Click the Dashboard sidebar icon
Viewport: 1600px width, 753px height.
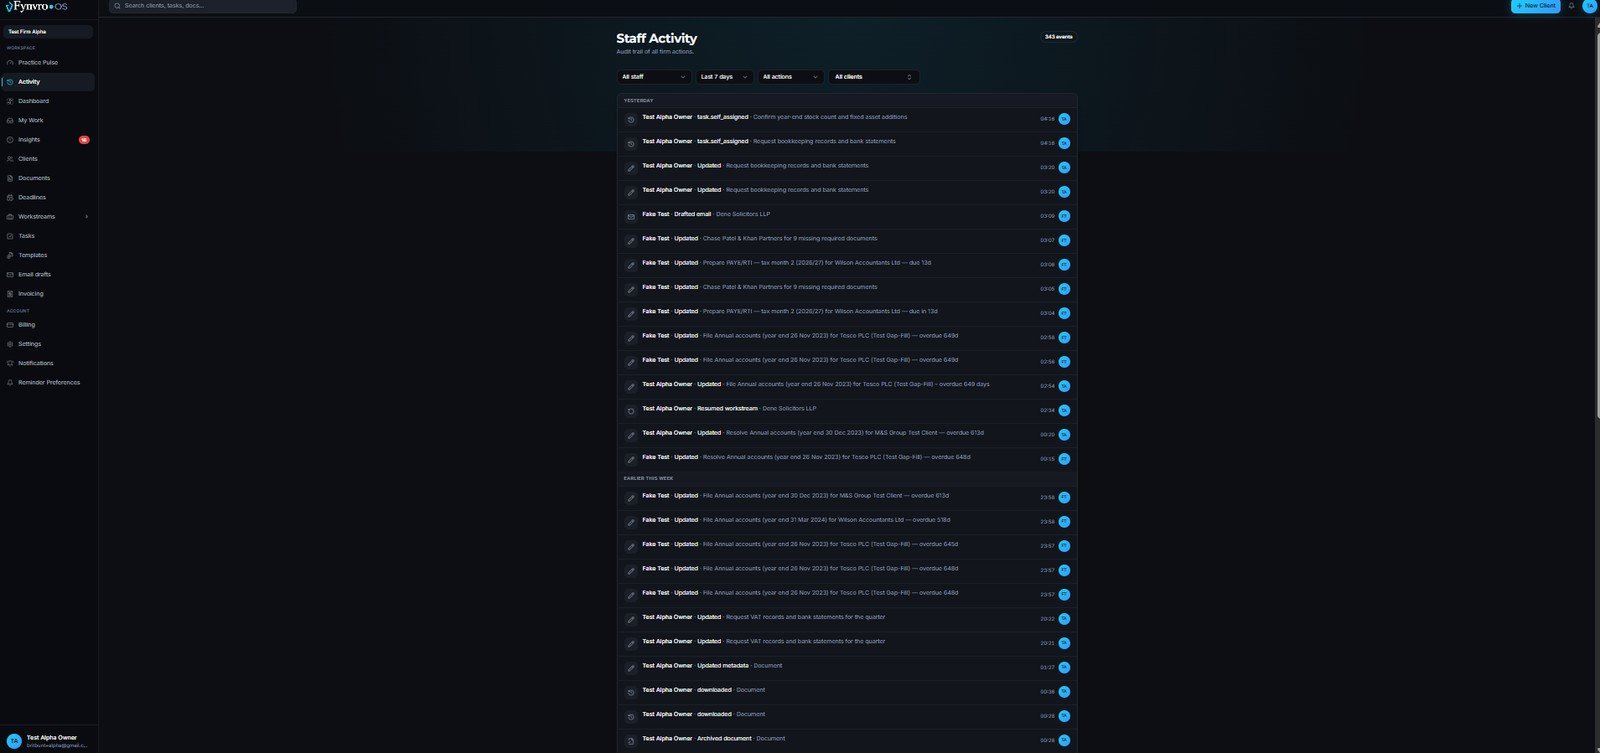tap(10, 101)
